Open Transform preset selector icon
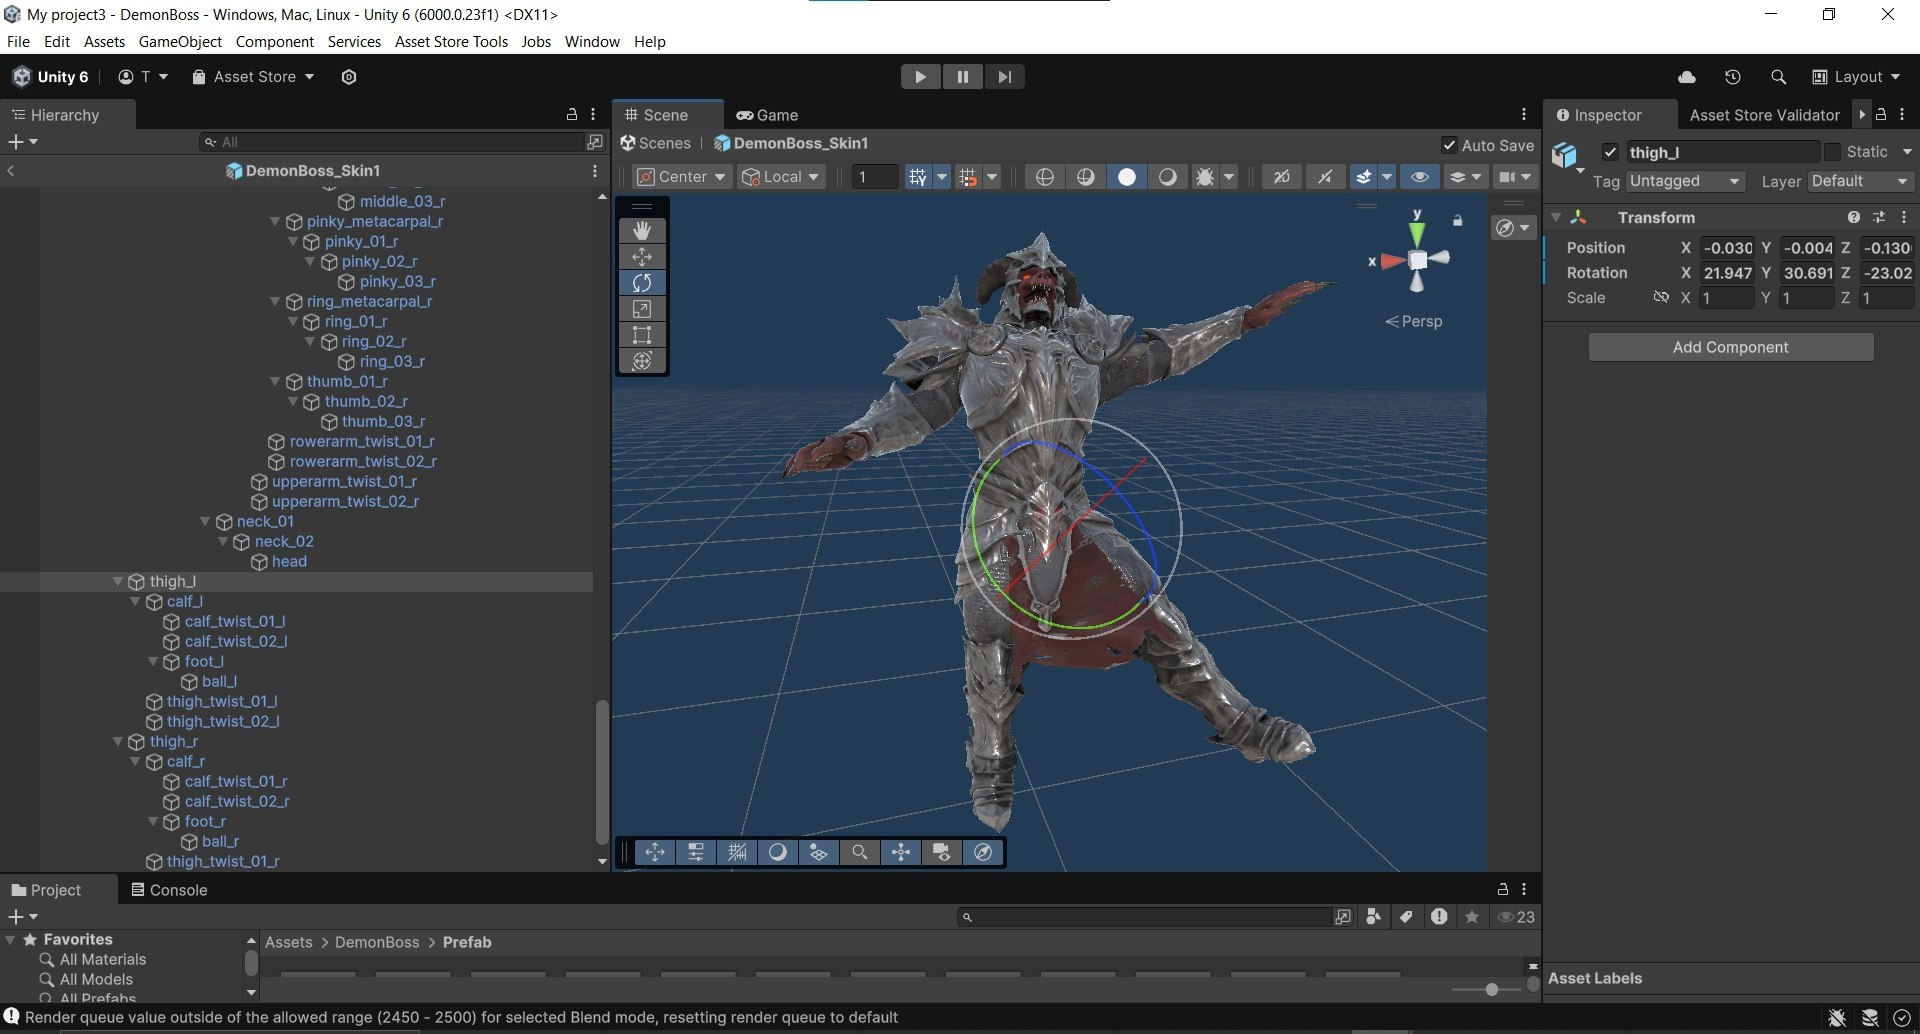Viewport: 1920px width, 1034px height. pyautogui.click(x=1879, y=217)
